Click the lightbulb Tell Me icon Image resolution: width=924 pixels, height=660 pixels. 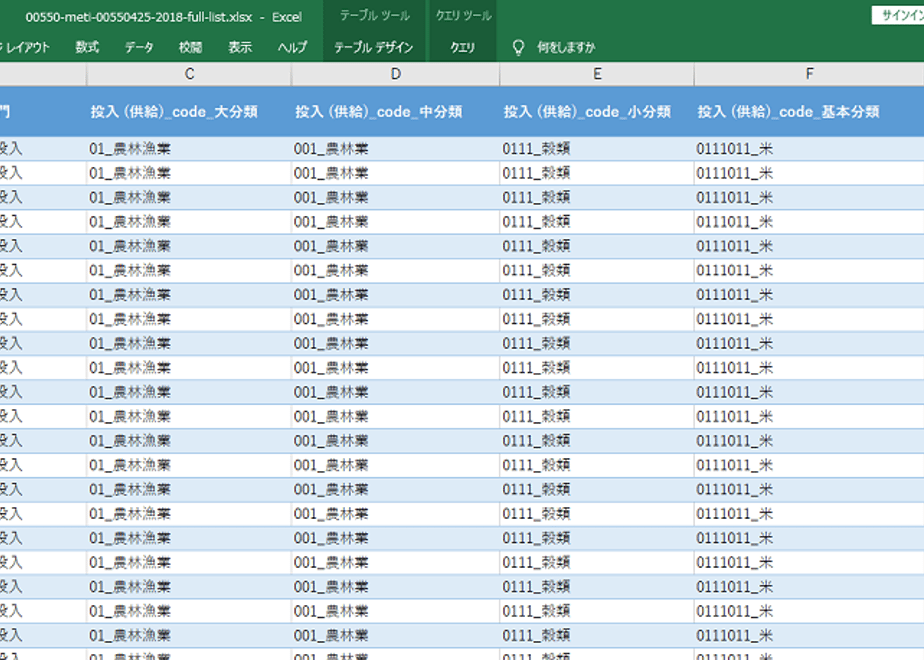coord(518,48)
